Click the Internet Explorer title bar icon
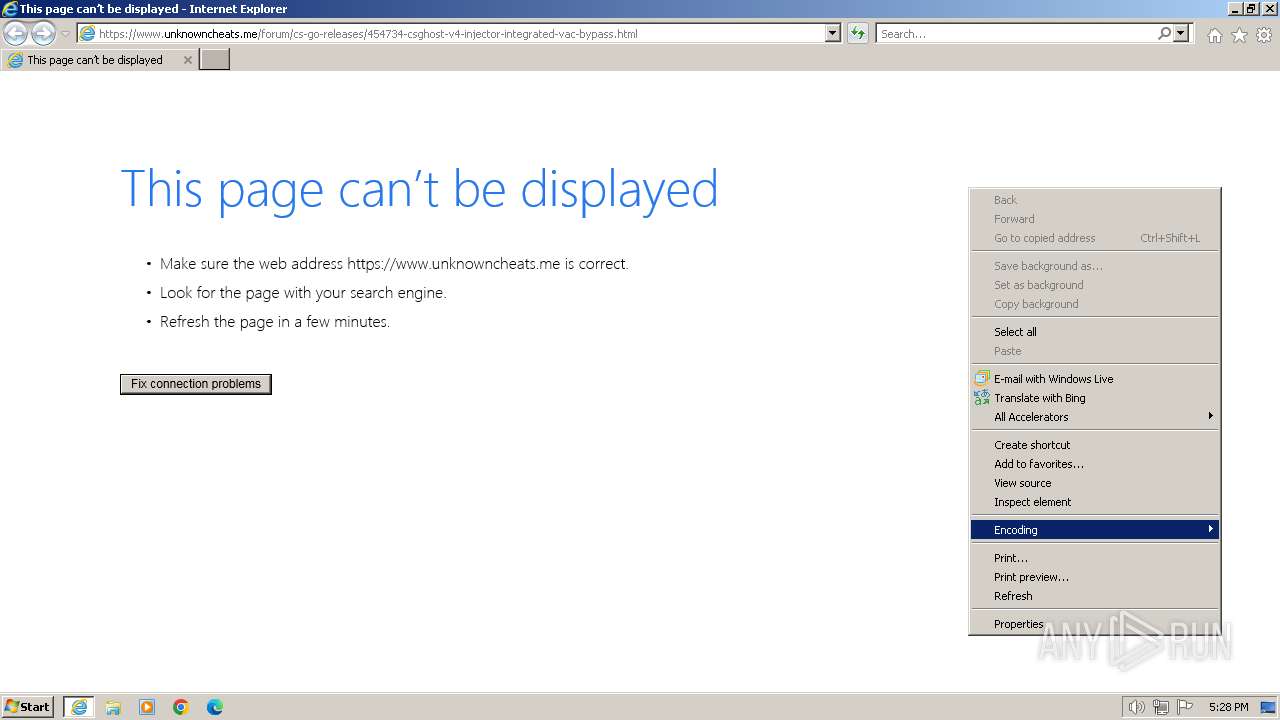Screen dimensions: 1280x720 tap(9, 9)
